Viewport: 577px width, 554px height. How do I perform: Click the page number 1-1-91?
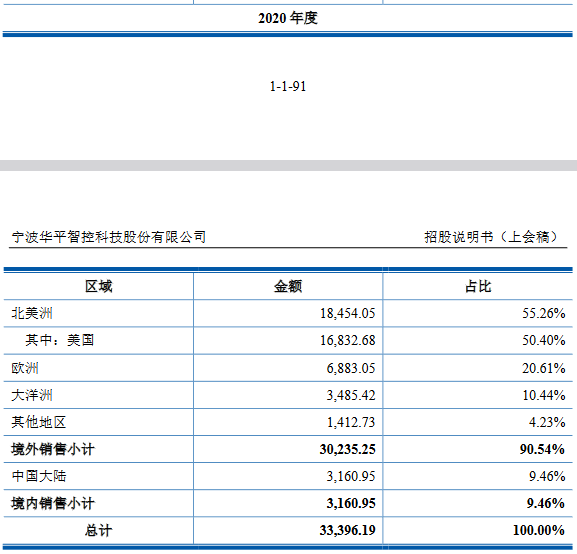[x=288, y=87]
